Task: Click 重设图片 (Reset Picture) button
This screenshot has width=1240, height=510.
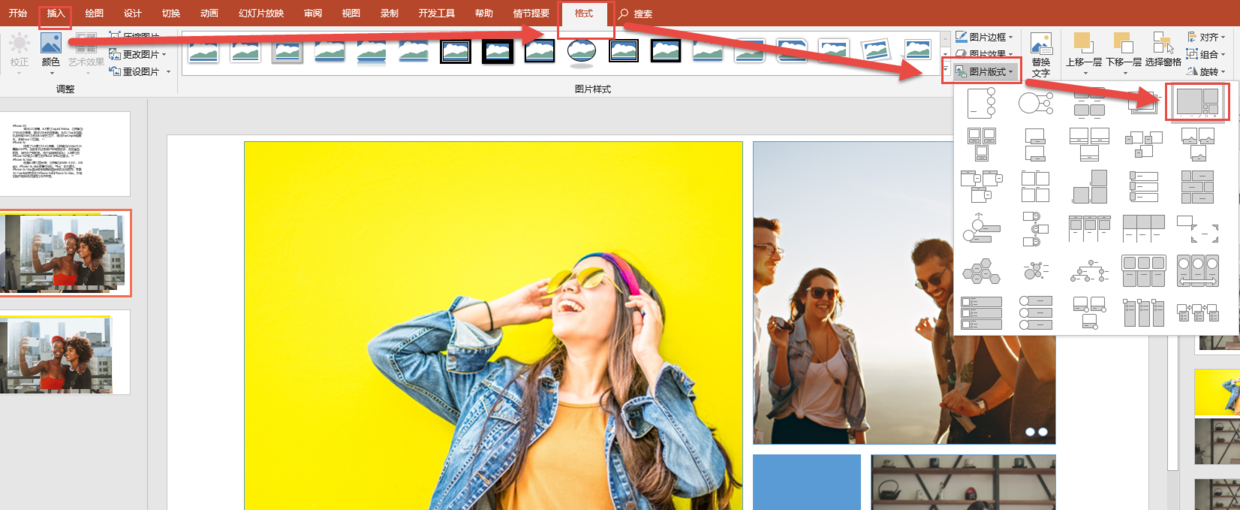Action: coord(140,72)
